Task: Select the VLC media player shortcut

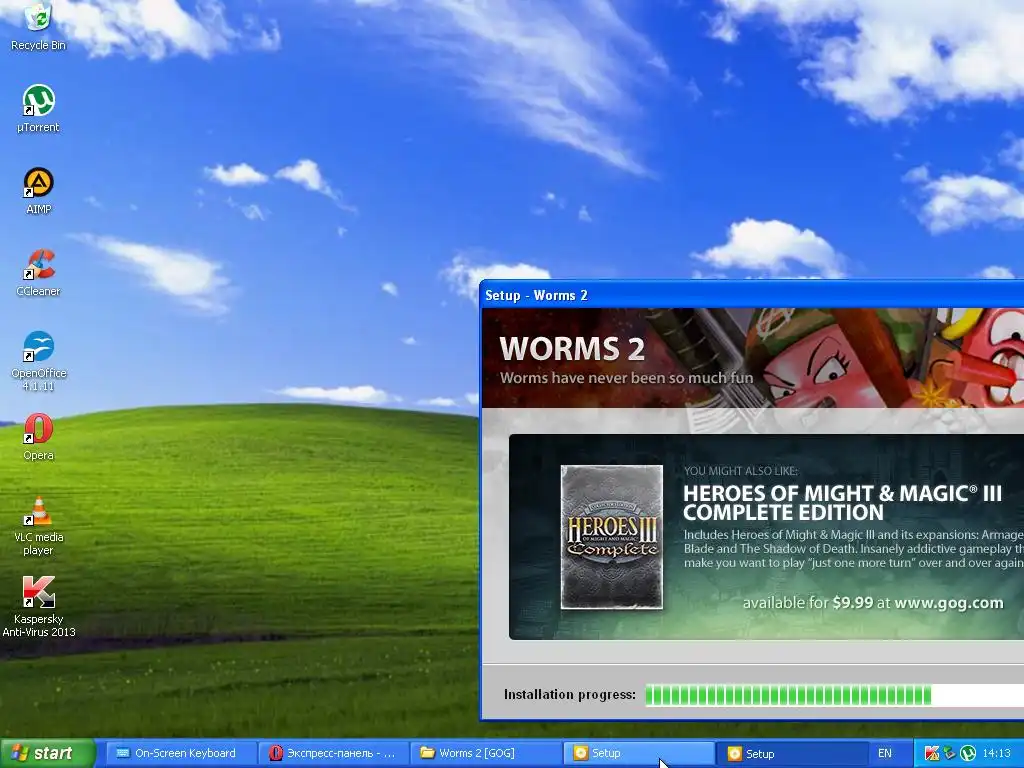Action: 38,526
